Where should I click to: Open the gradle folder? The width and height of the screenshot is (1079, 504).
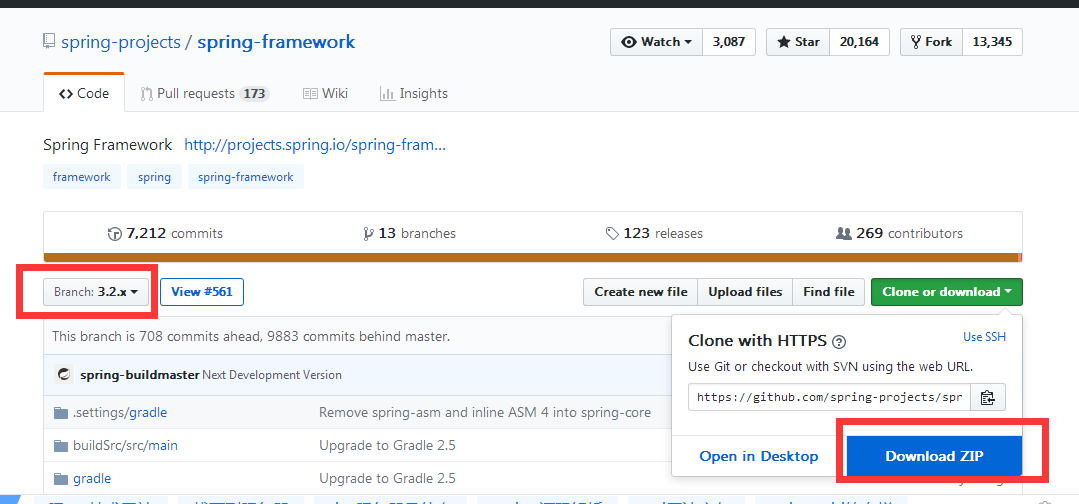point(92,478)
